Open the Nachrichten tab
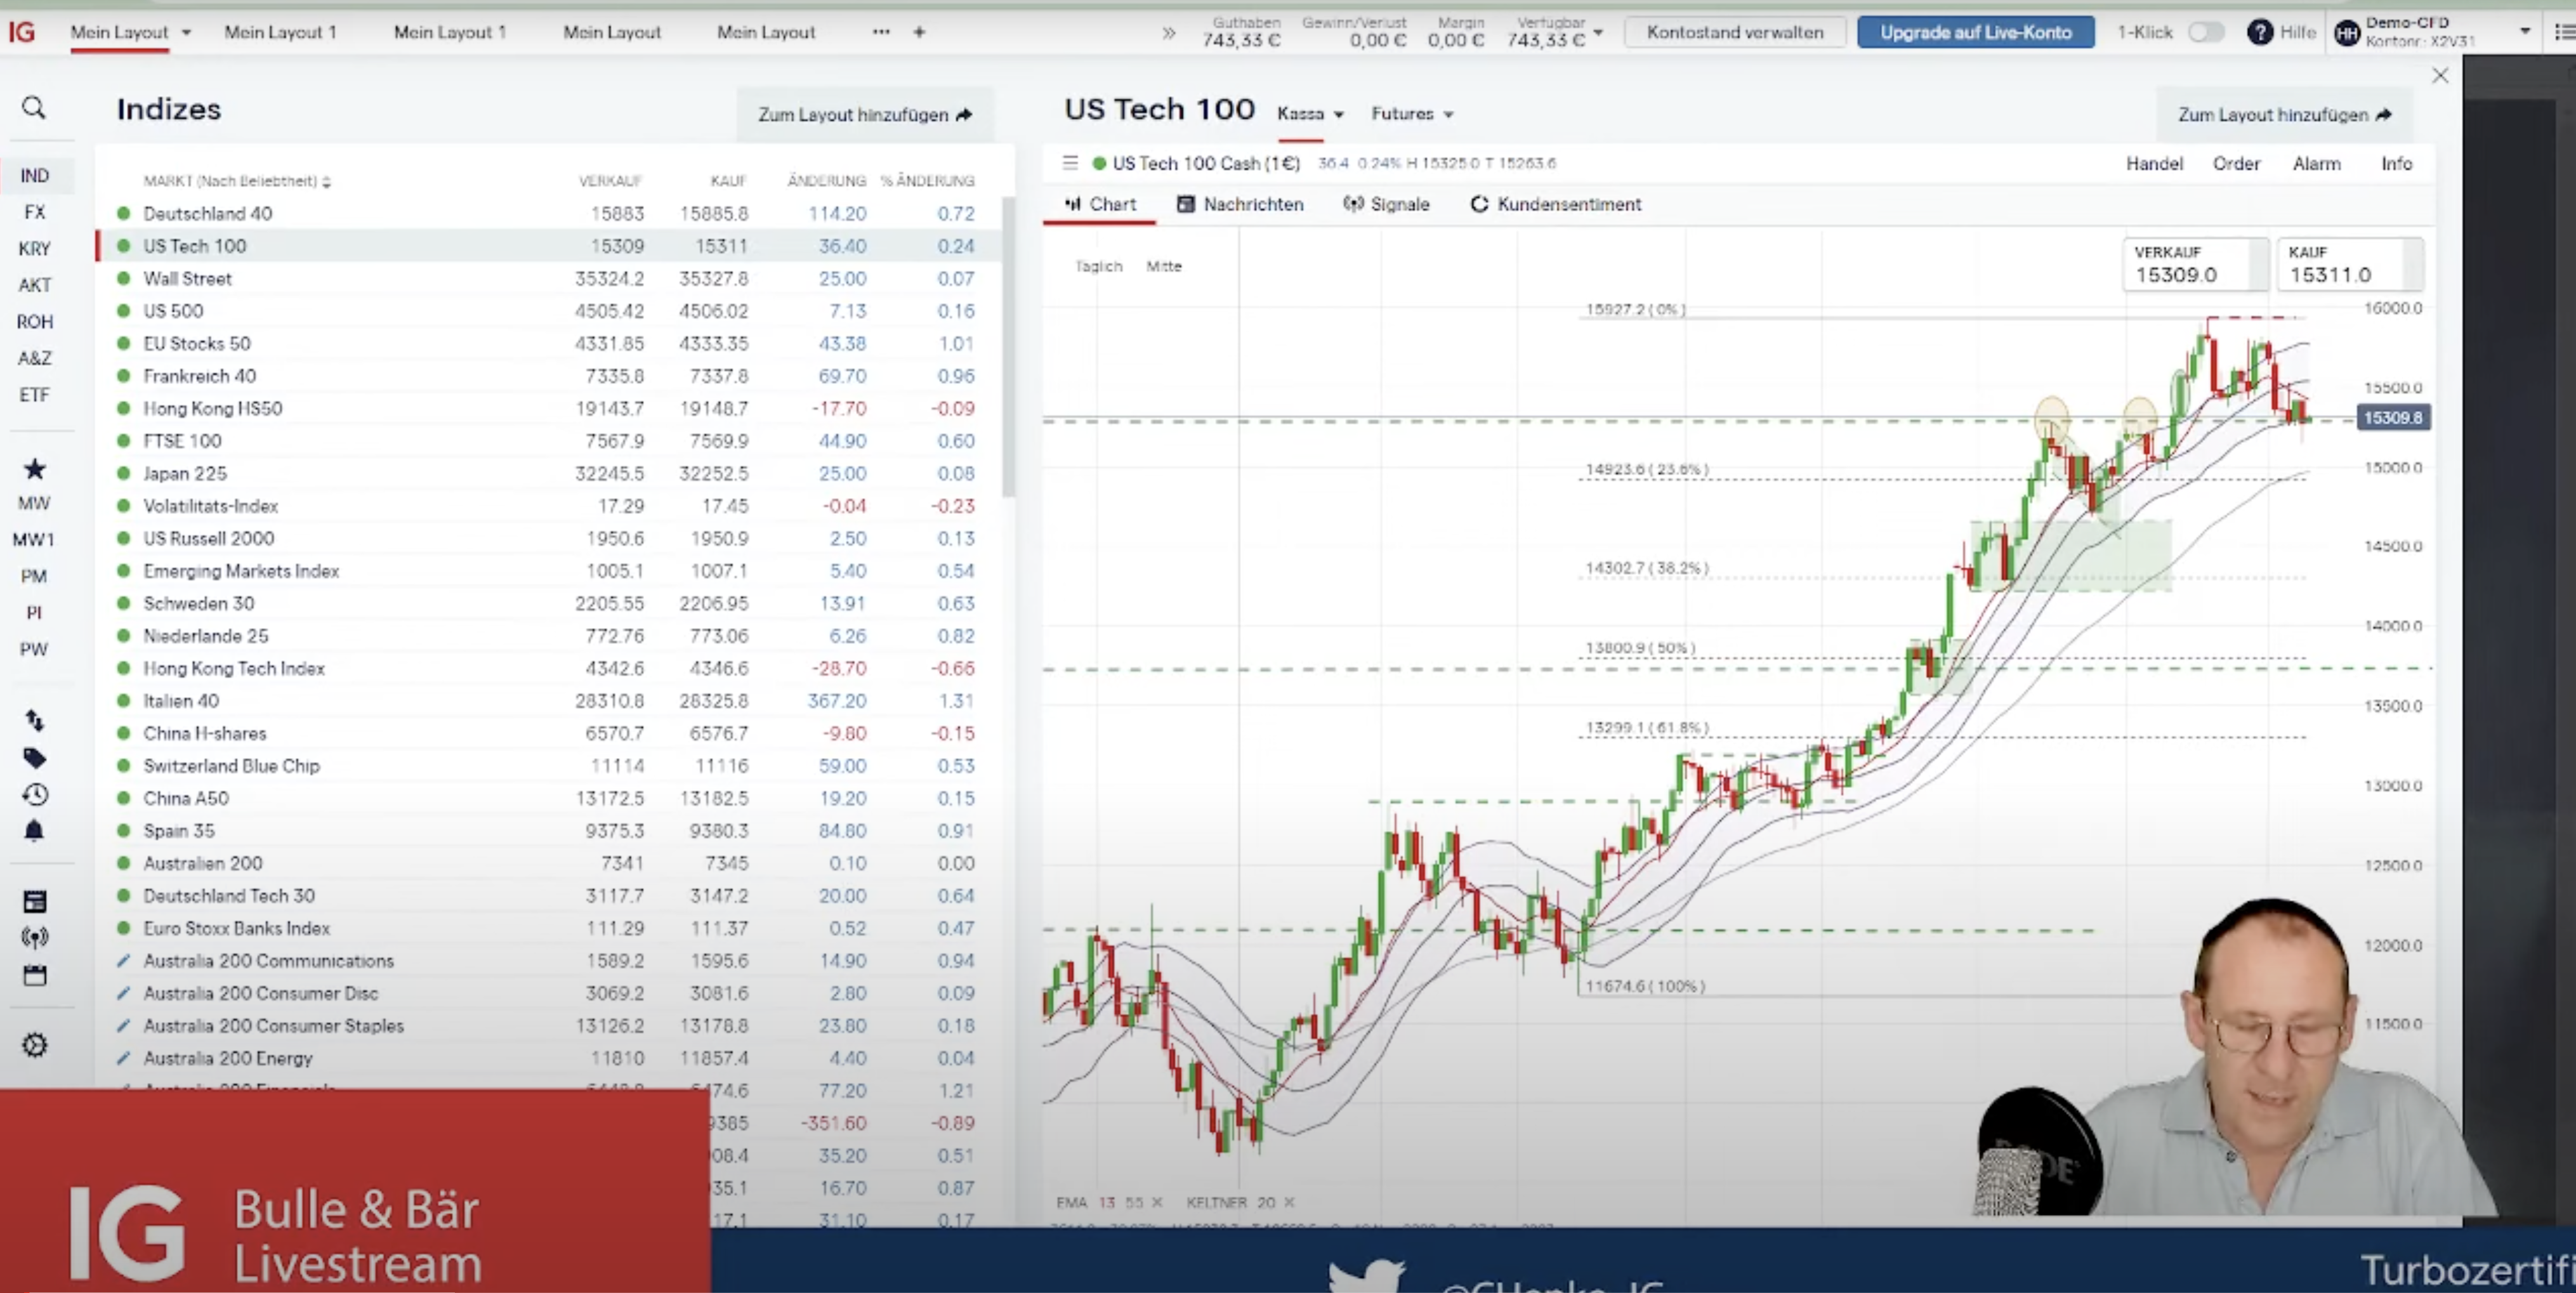Screen dimensions: 2576x1293 pyautogui.click(x=1240, y=204)
